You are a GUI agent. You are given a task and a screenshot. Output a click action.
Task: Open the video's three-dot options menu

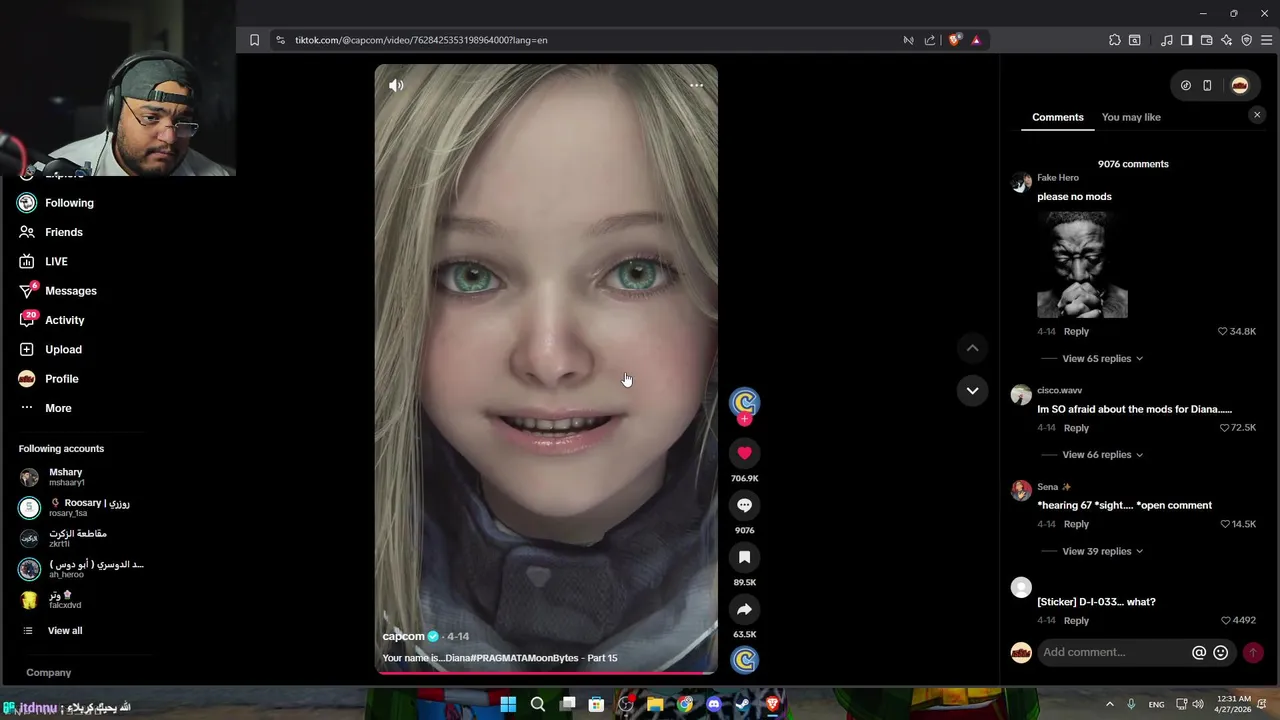(x=696, y=86)
